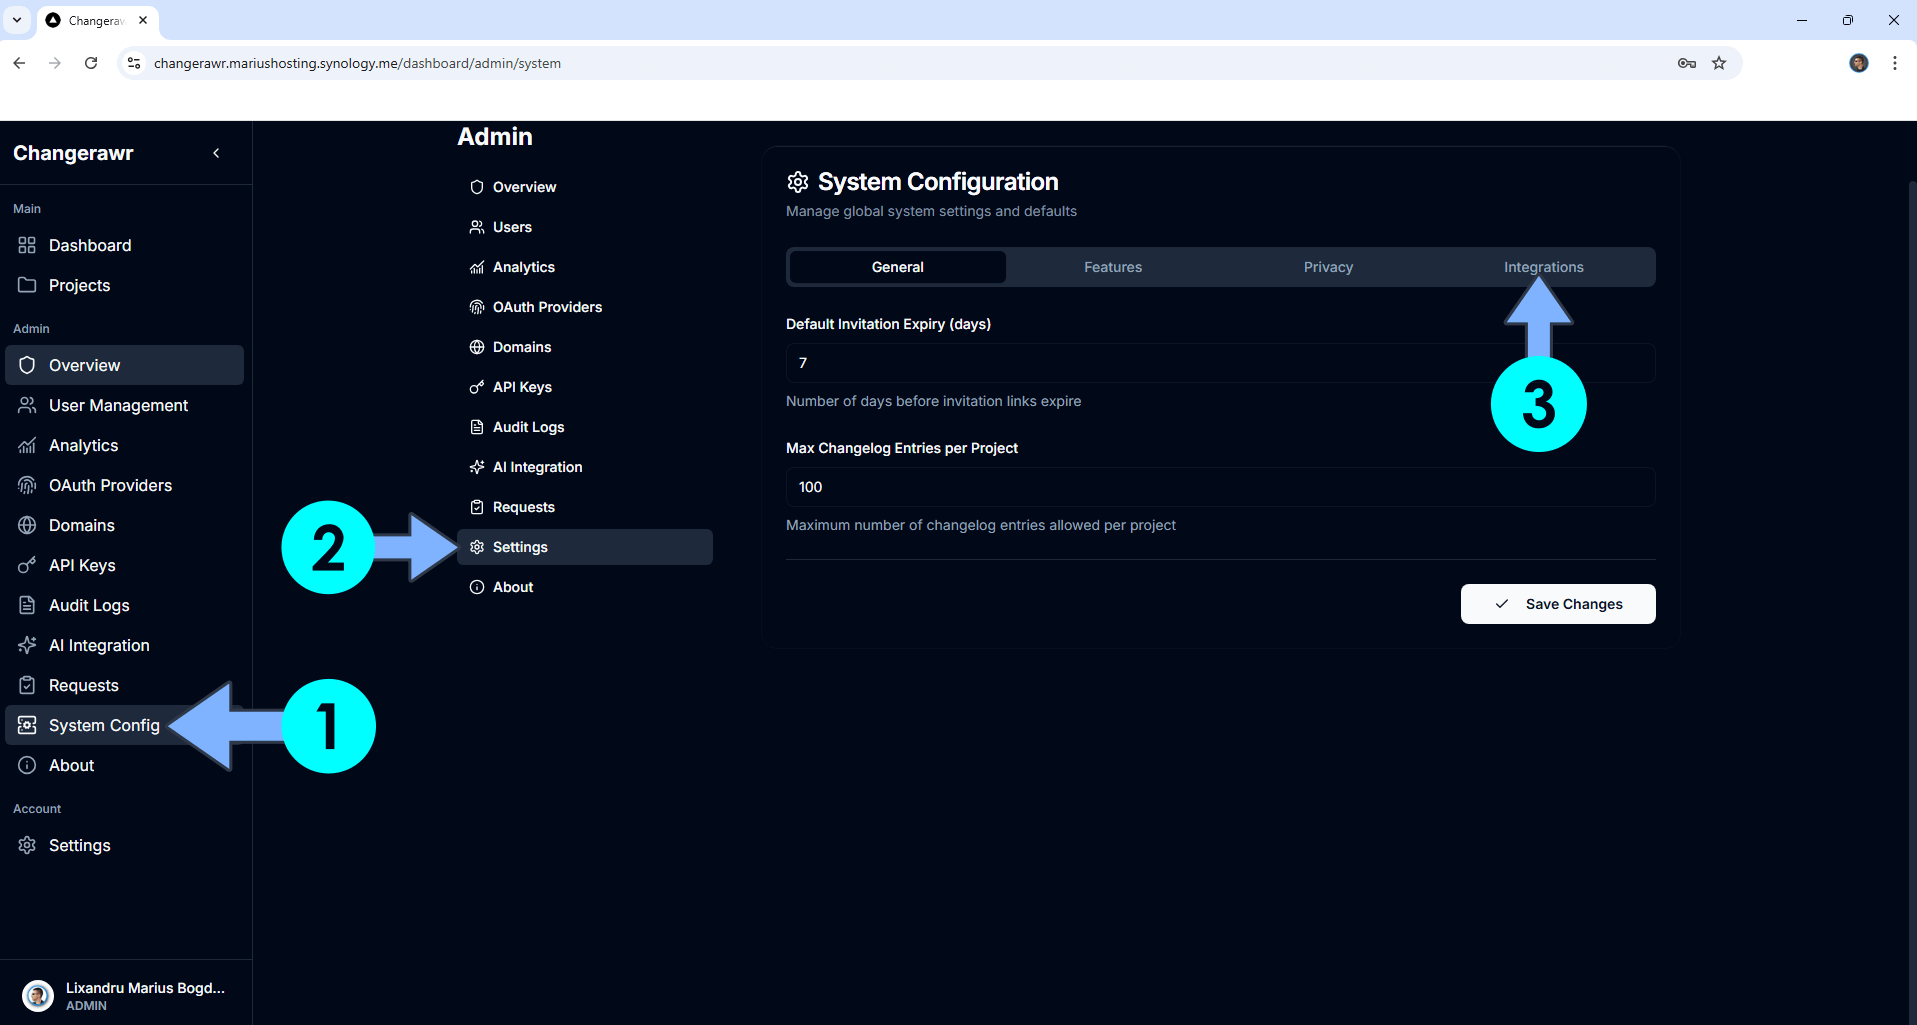Image resolution: width=1917 pixels, height=1025 pixels.
Task: Focus Max Changelog Entries per Project field
Action: coord(1220,487)
